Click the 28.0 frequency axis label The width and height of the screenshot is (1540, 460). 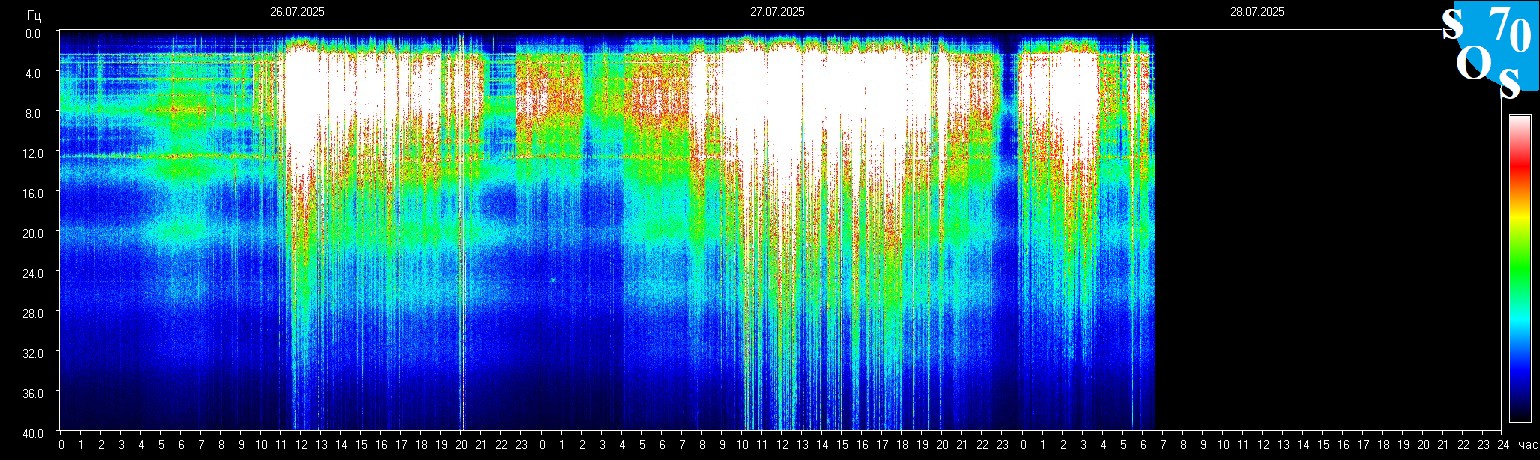pos(31,313)
